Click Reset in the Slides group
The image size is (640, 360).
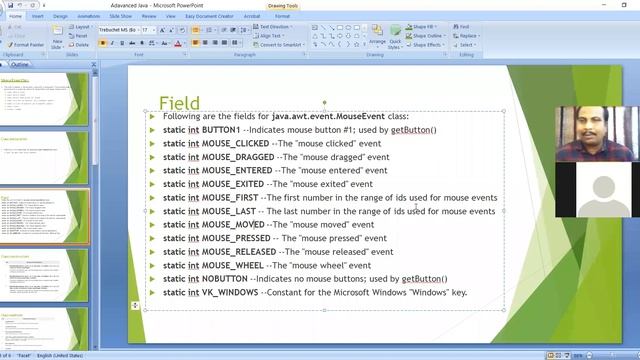[78, 36]
